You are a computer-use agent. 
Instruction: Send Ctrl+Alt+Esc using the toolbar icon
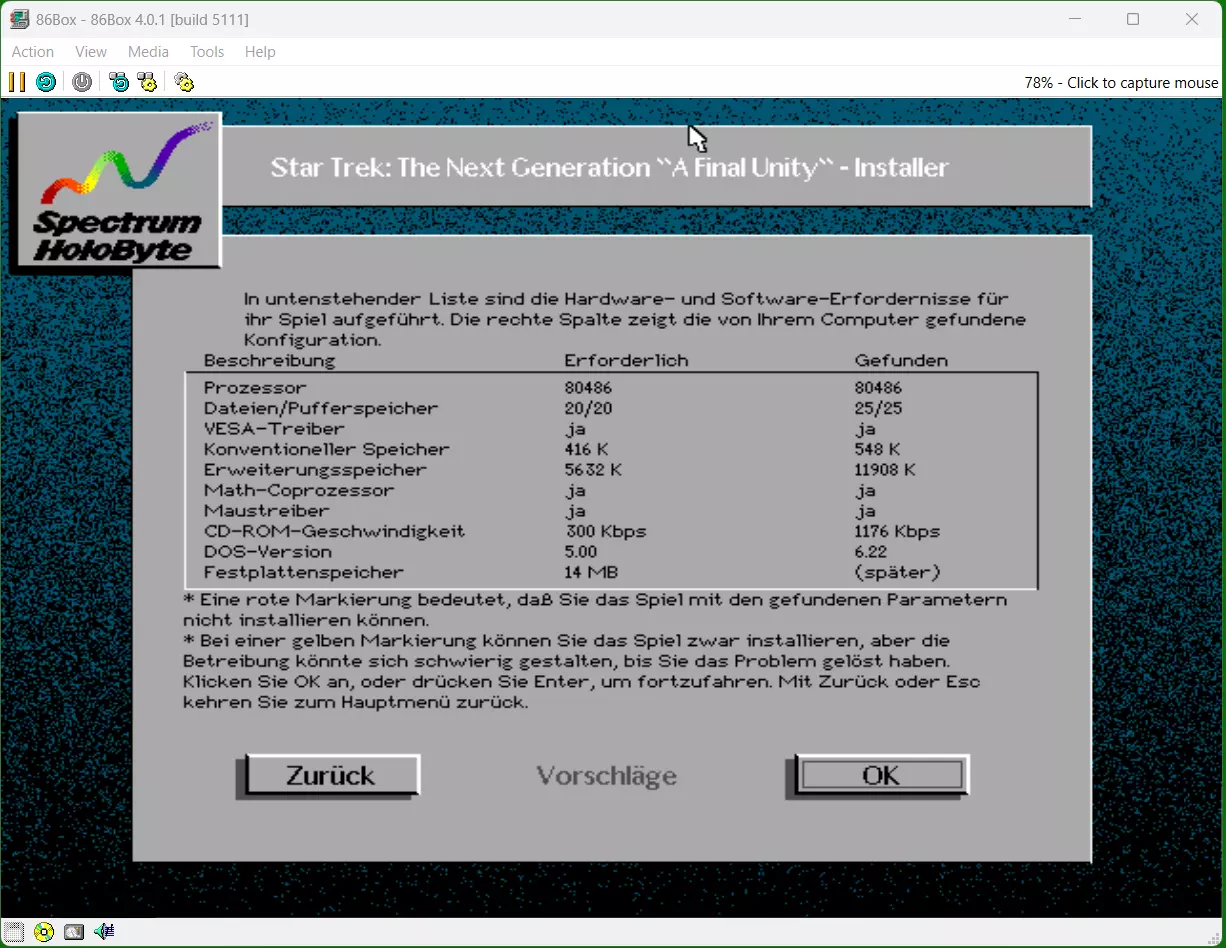pos(147,82)
